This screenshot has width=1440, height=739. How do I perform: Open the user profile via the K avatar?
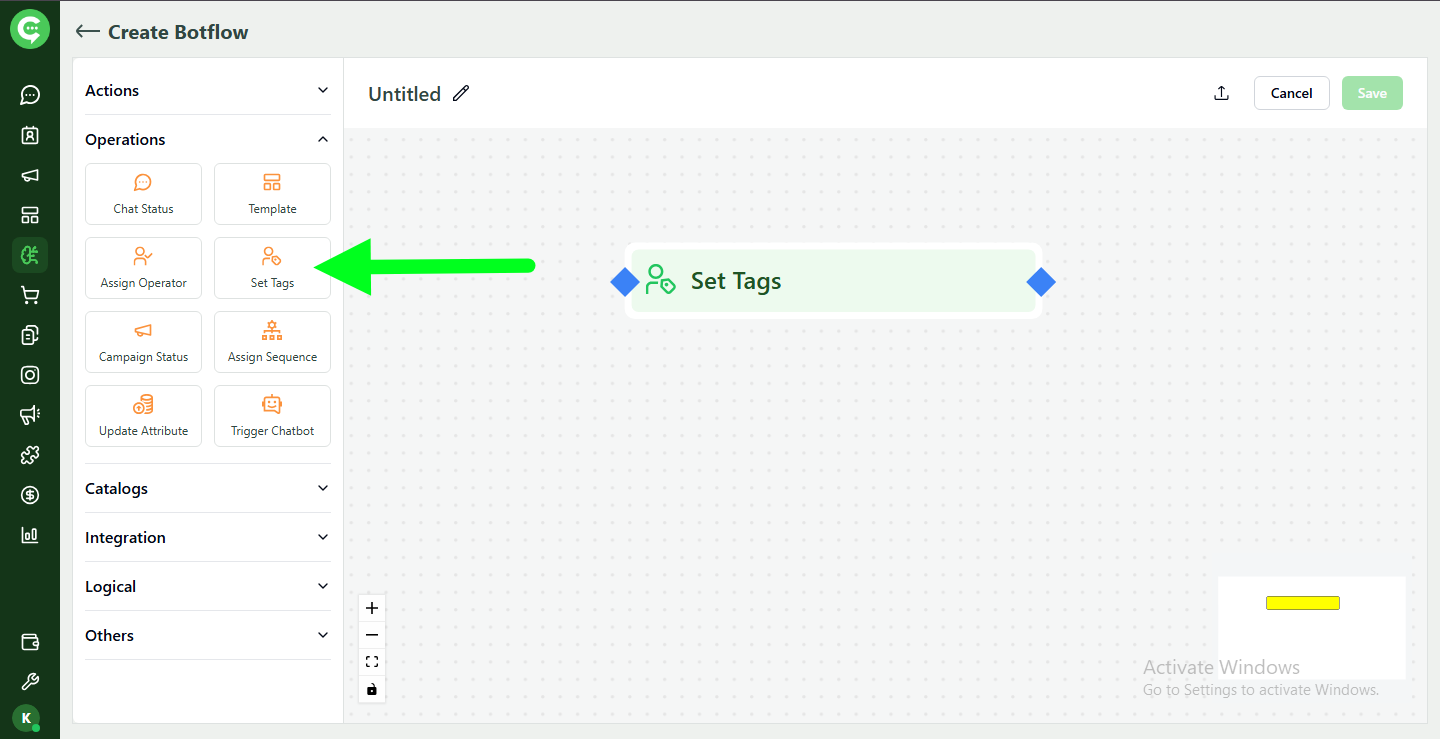point(27,718)
